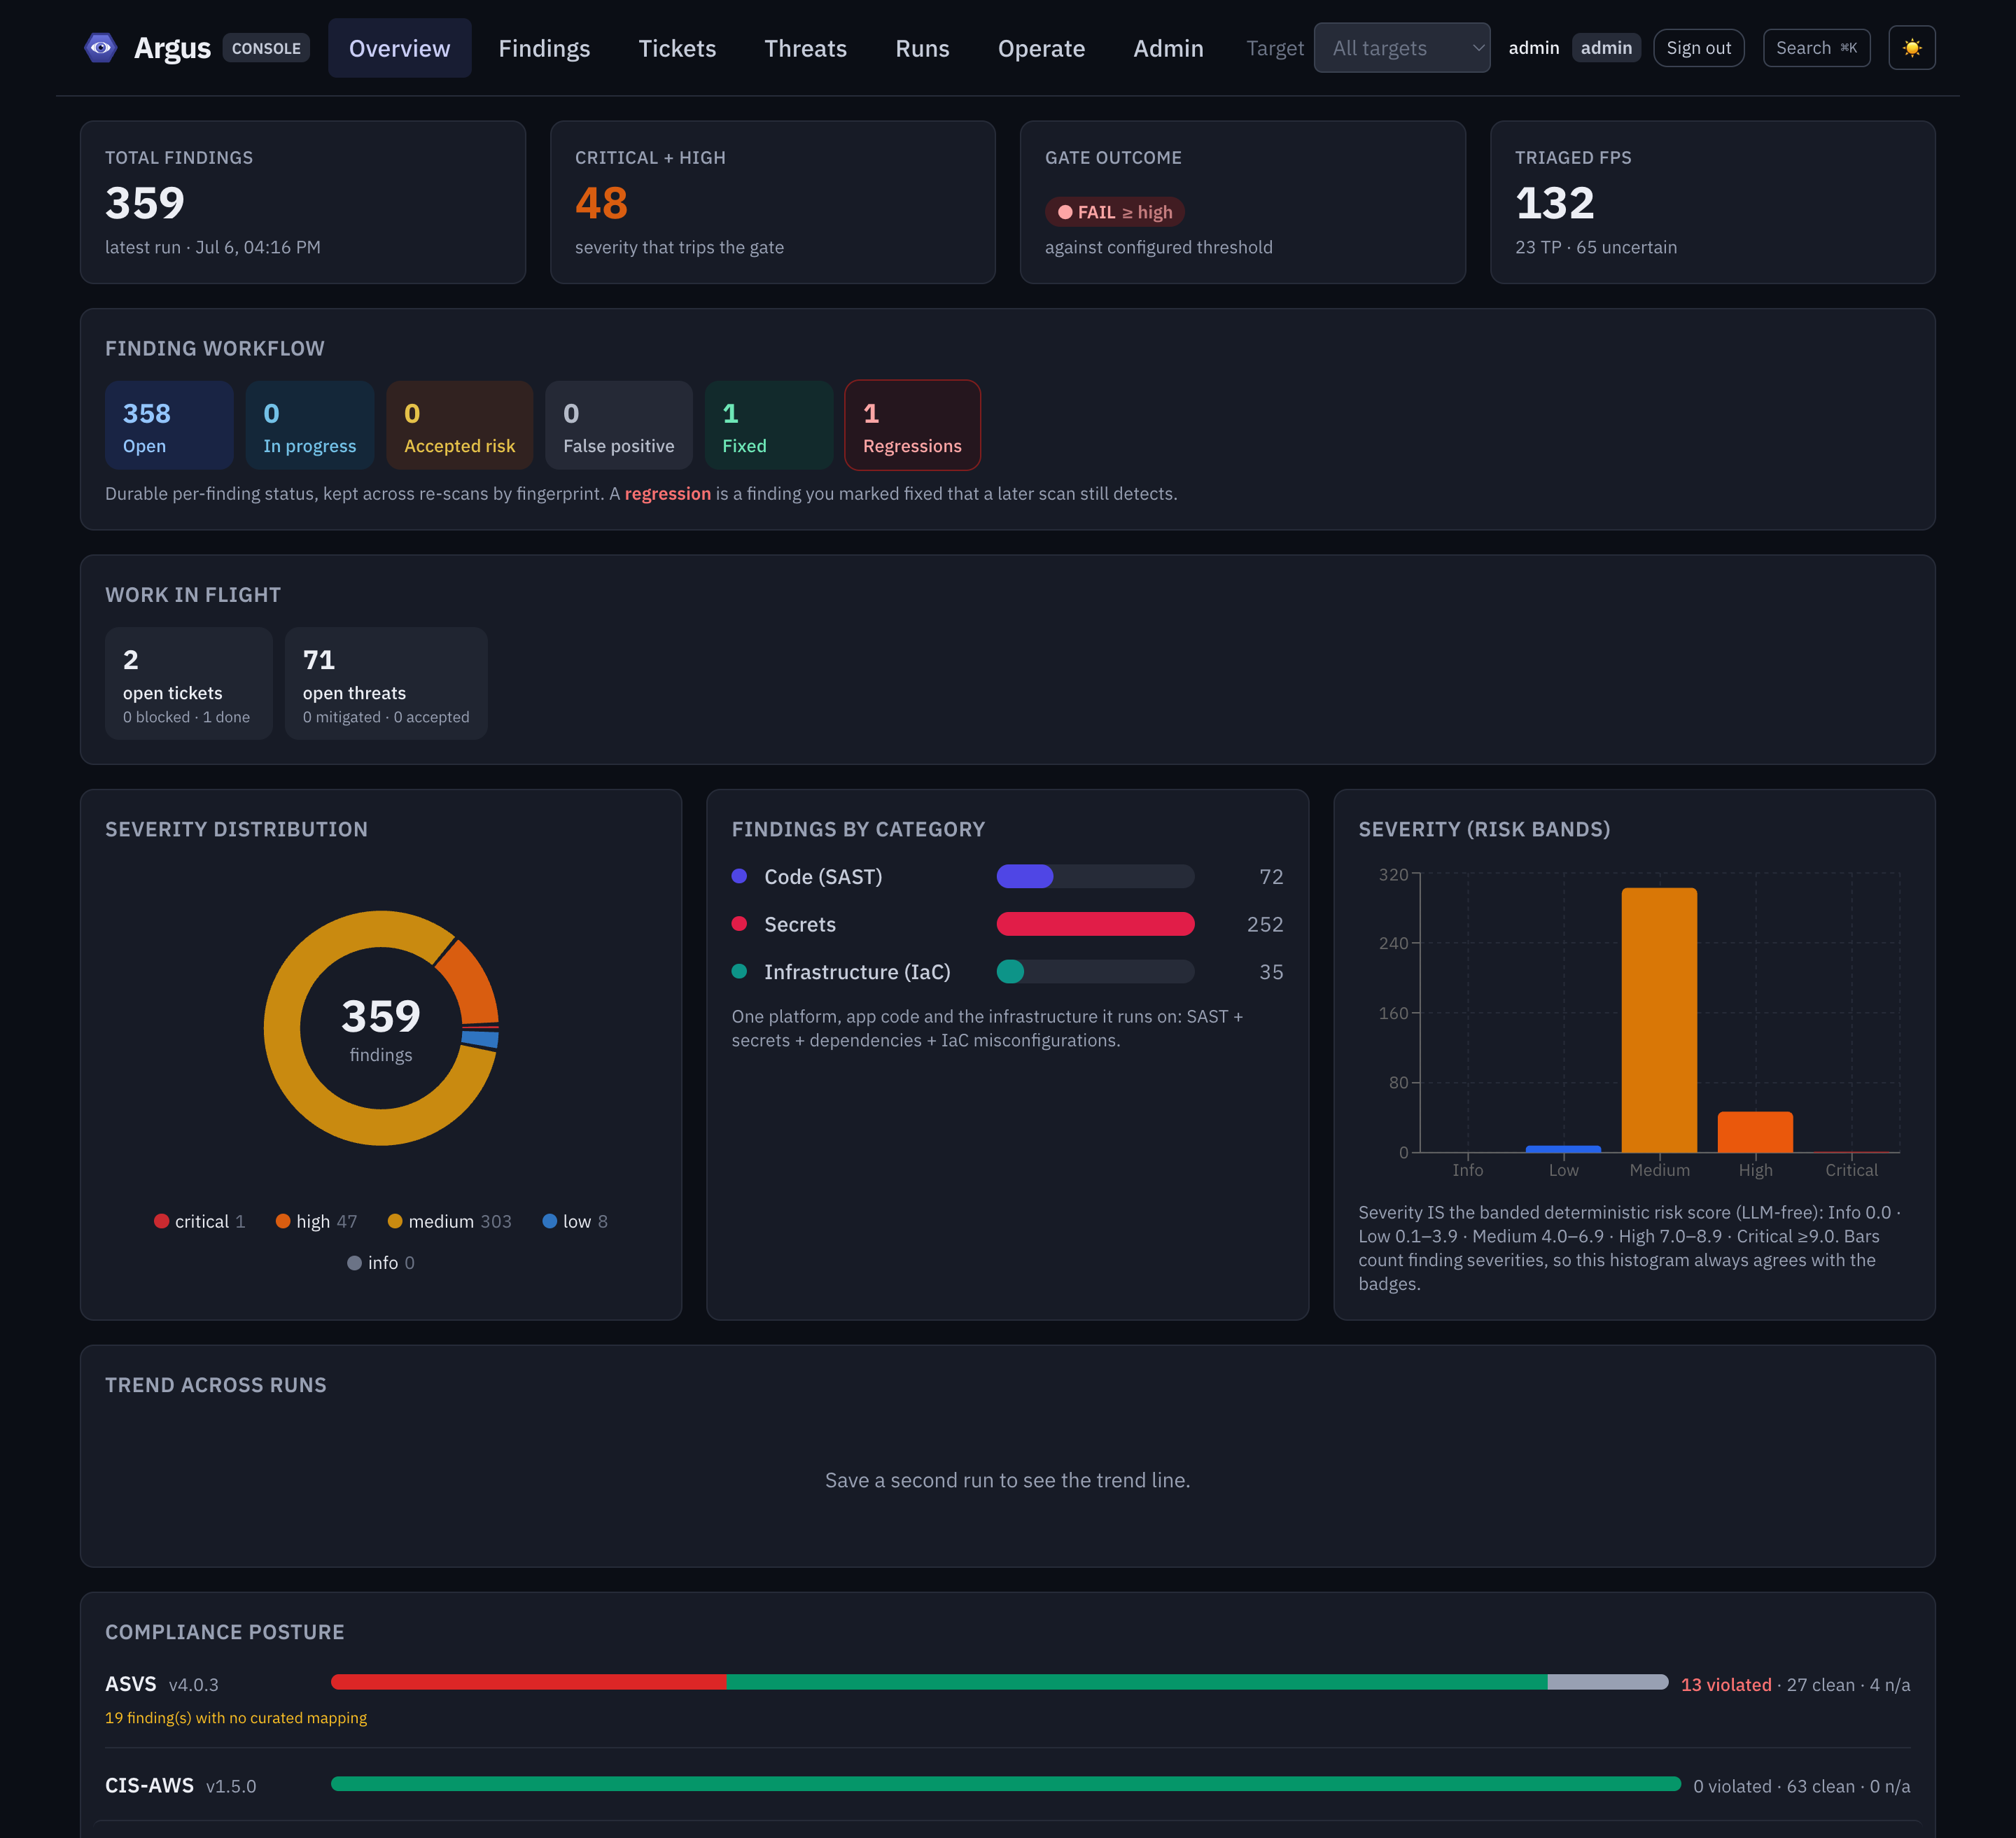Image resolution: width=2016 pixels, height=1838 pixels.
Task: Open the 358 Open findings tile
Action: click(x=169, y=425)
